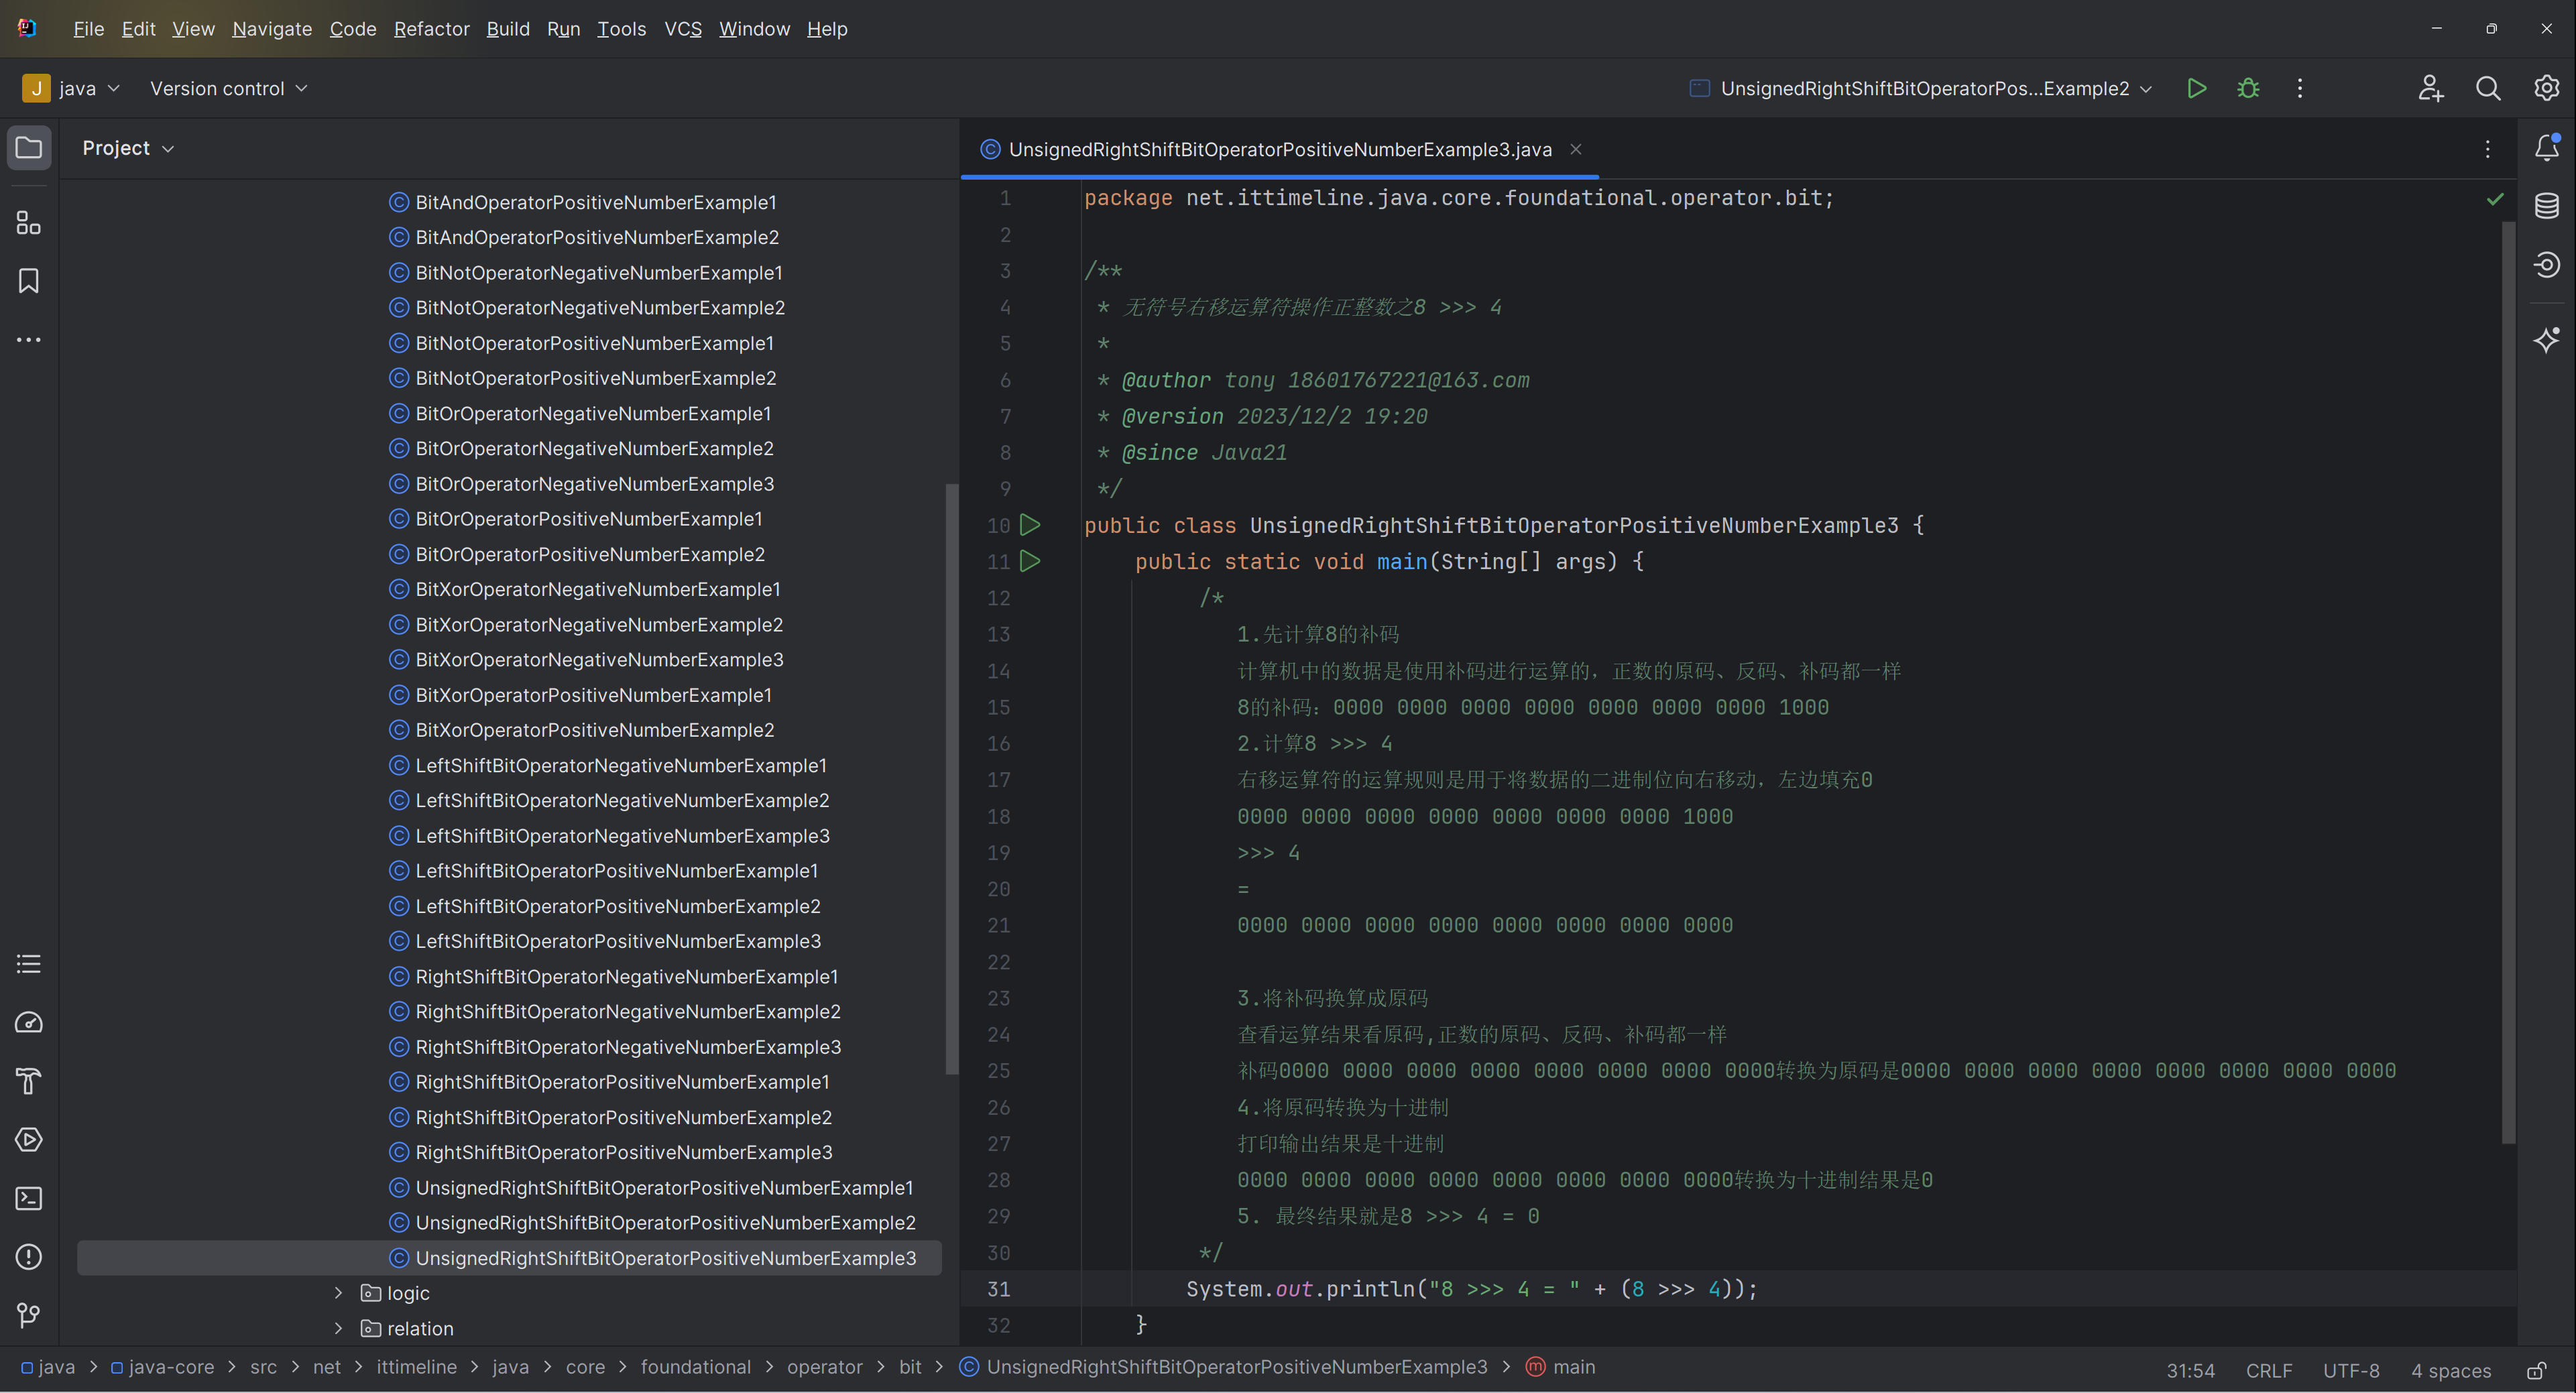Open the Structure tool window icon
Image resolution: width=2576 pixels, height=1393 pixels.
point(29,222)
